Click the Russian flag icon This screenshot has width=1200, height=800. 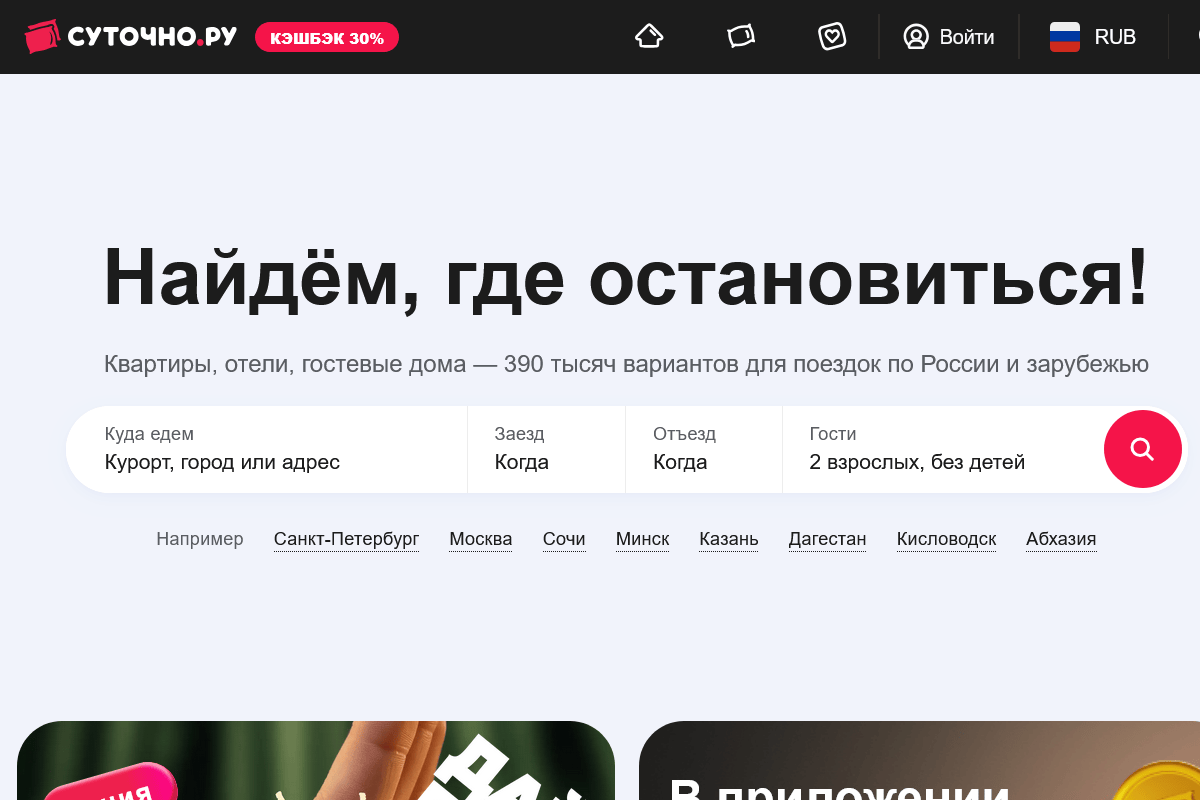[1065, 37]
